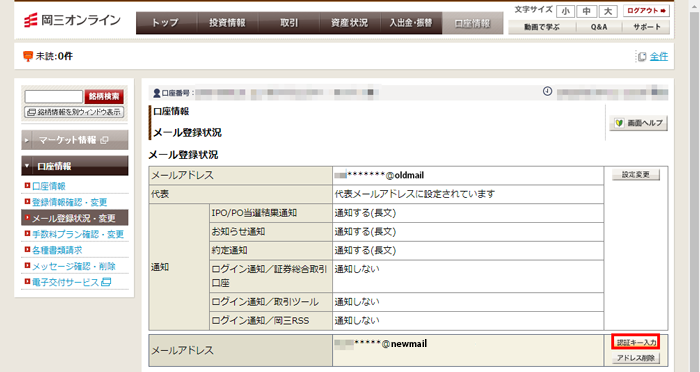Click the 全件 link
The width and height of the screenshot is (700, 372).
click(x=659, y=56)
